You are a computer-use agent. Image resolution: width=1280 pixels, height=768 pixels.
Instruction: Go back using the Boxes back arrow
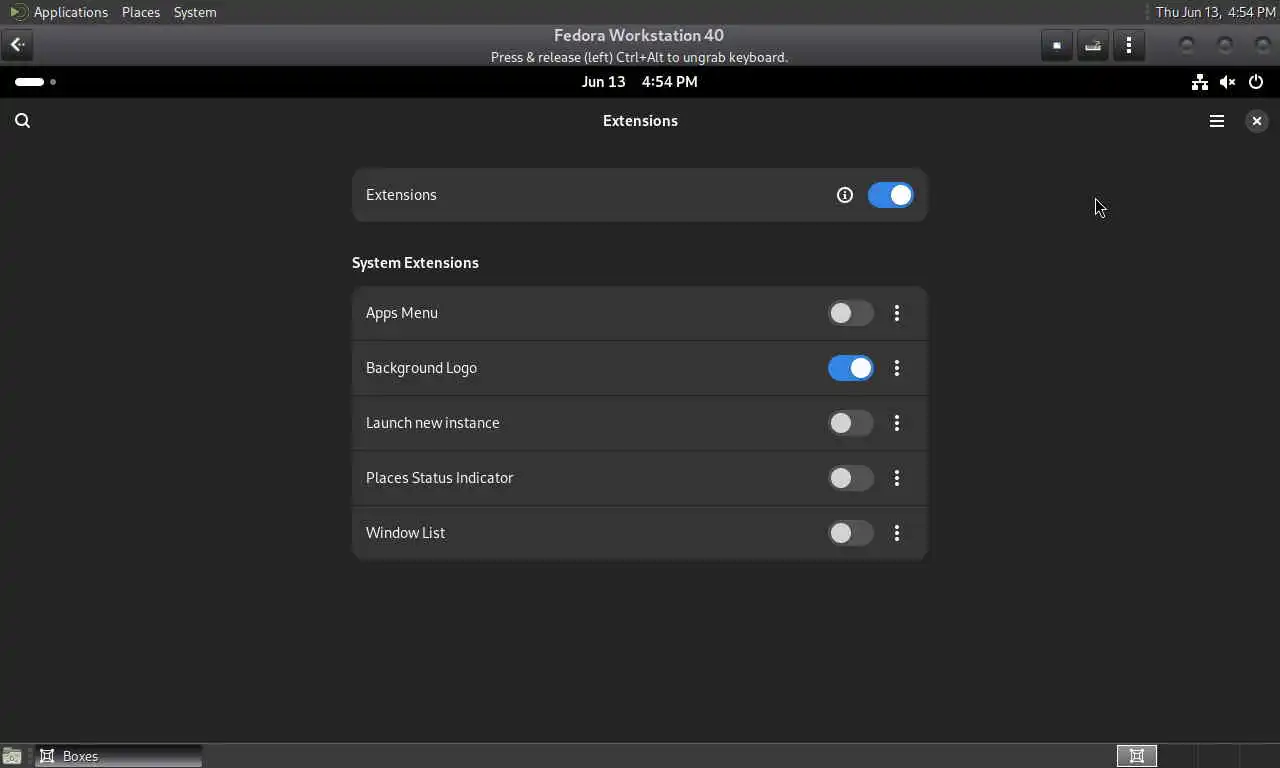(x=17, y=45)
